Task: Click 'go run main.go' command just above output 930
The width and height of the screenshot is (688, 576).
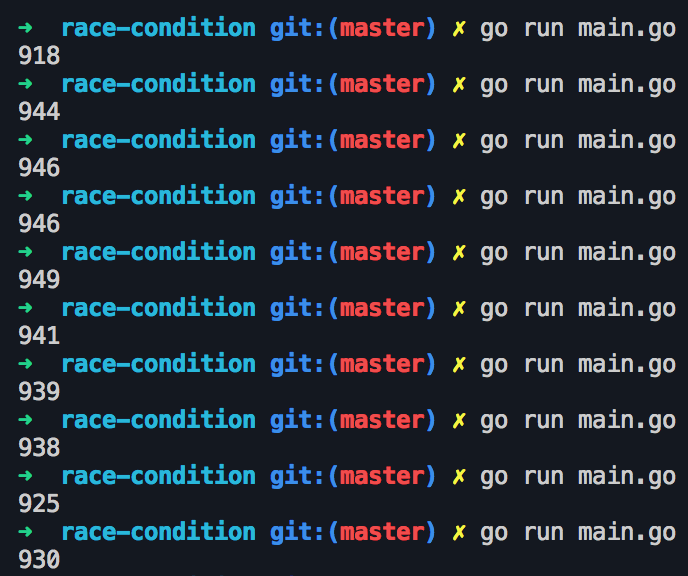Action: [x=578, y=533]
